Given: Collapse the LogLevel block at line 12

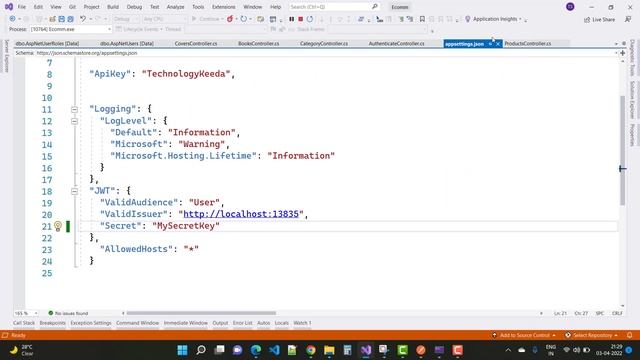Looking at the screenshot, I should click(74, 121).
